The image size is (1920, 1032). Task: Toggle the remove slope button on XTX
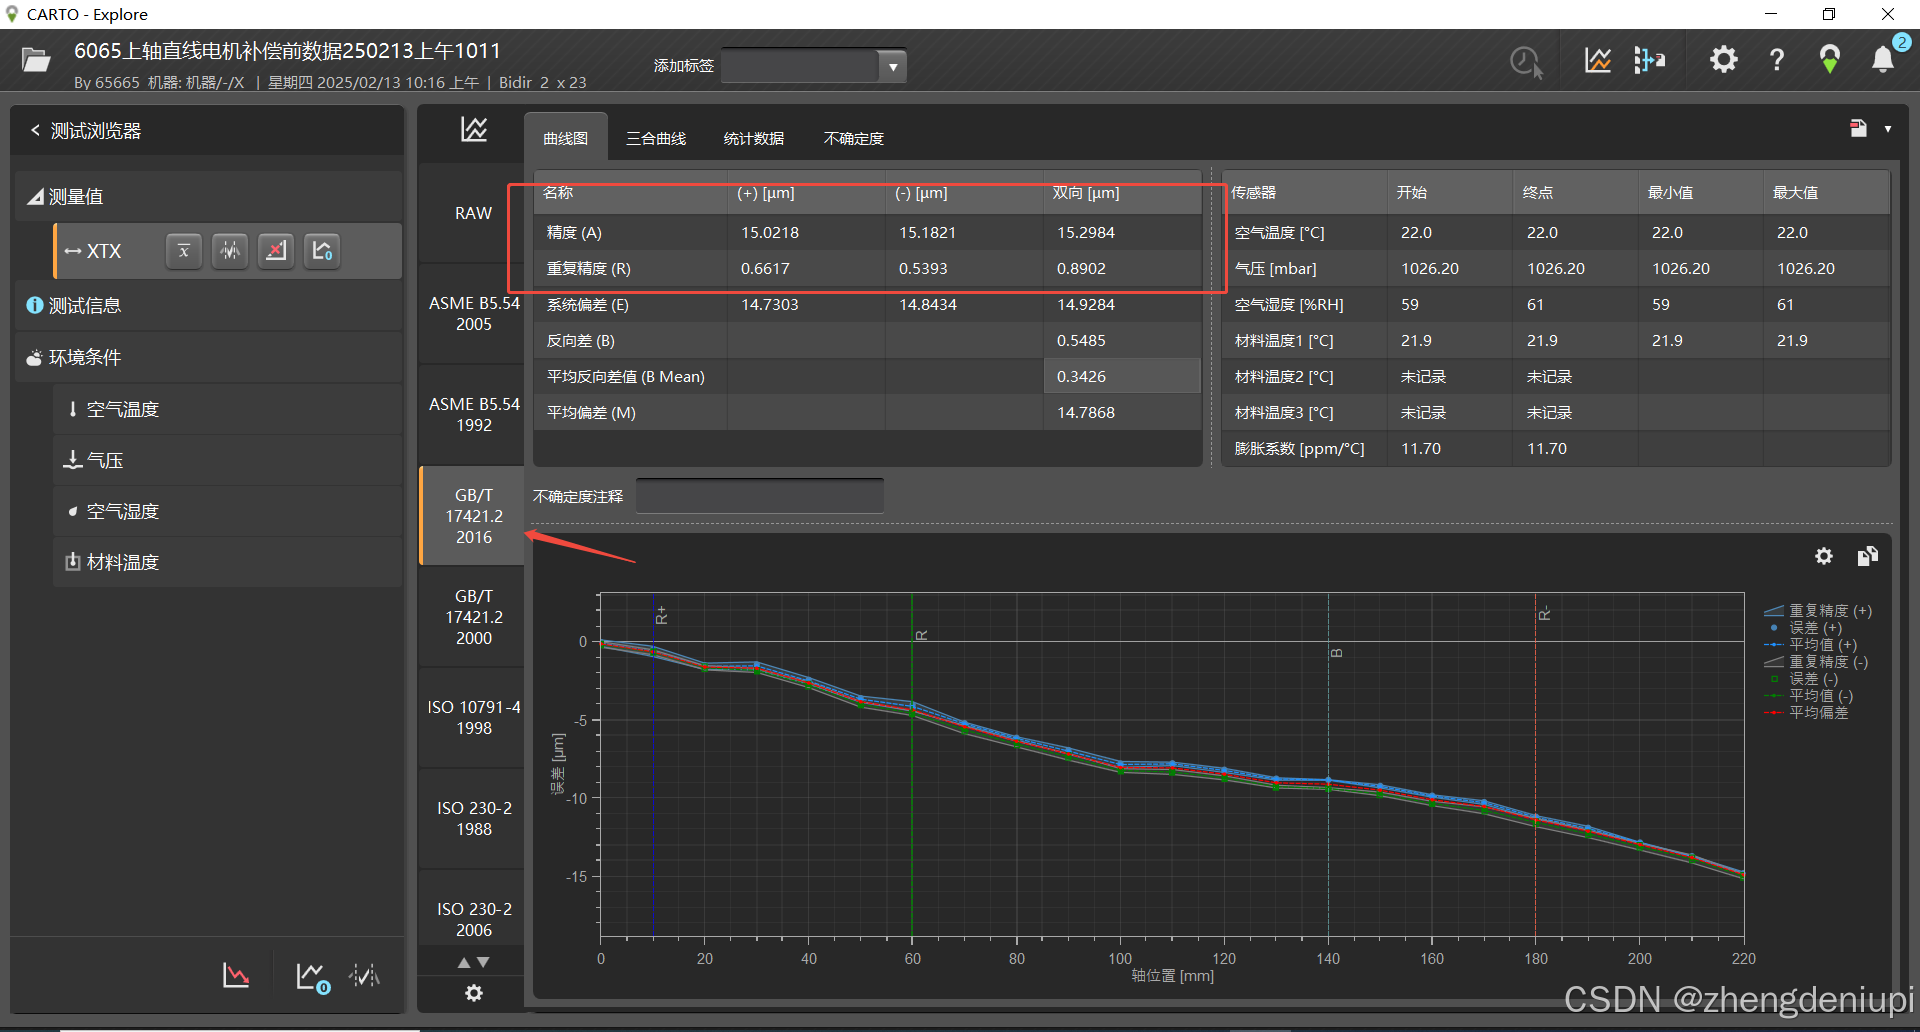(276, 251)
